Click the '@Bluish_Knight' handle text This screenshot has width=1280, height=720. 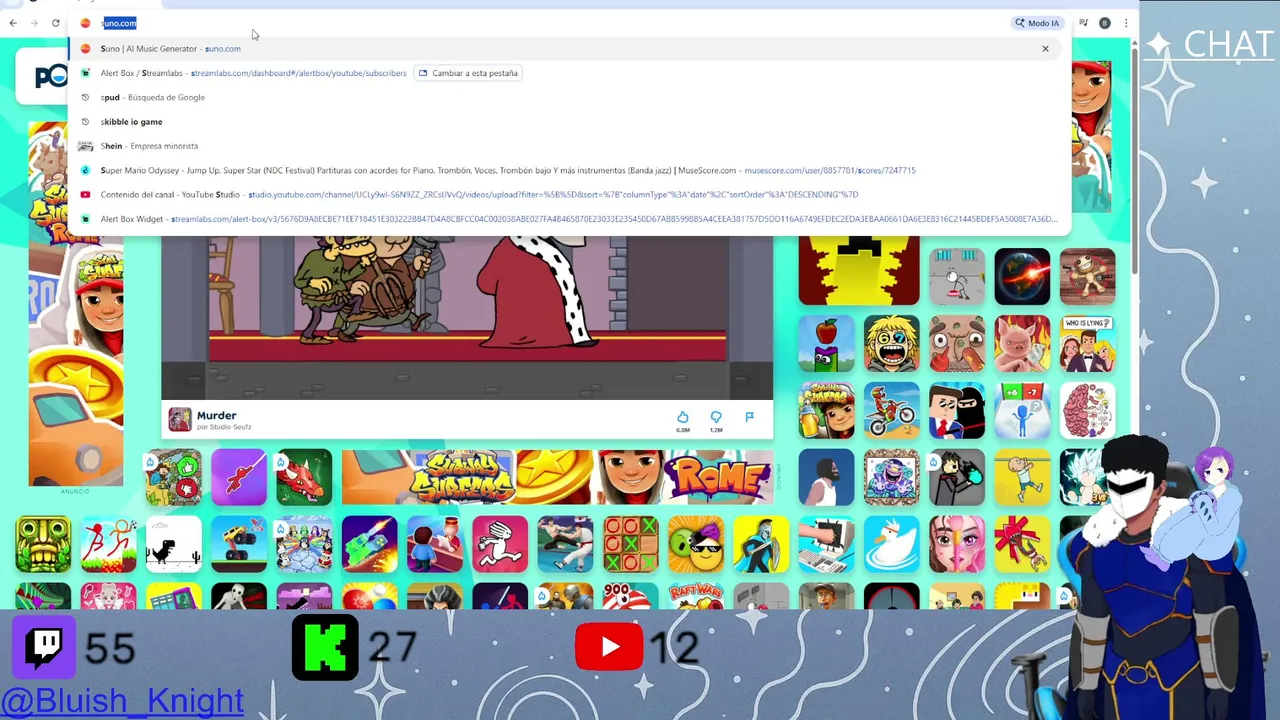(122, 700)
